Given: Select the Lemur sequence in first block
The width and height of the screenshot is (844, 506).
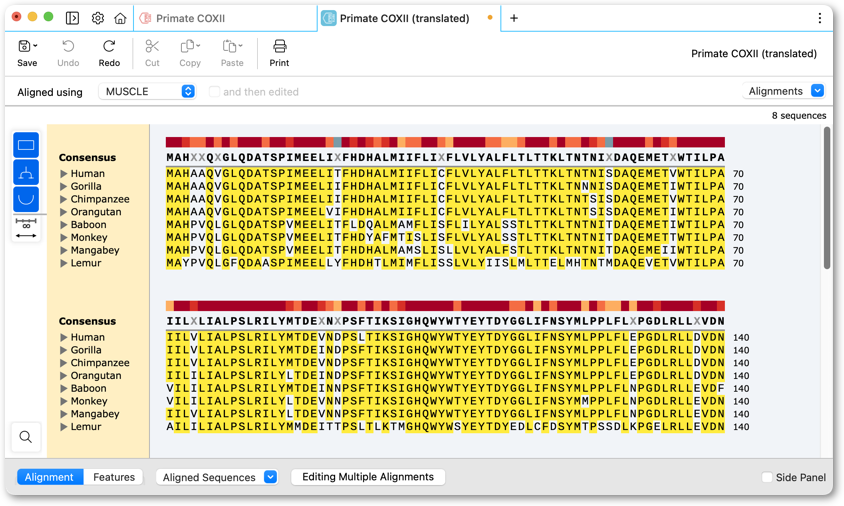Looking at the screenshot, I should pyautogui.click(x=445, y=263).
